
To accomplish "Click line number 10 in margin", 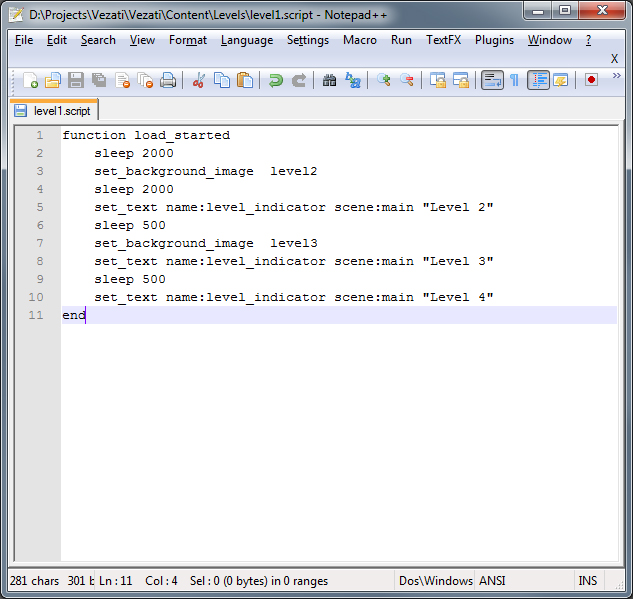I will coord(36,297).
